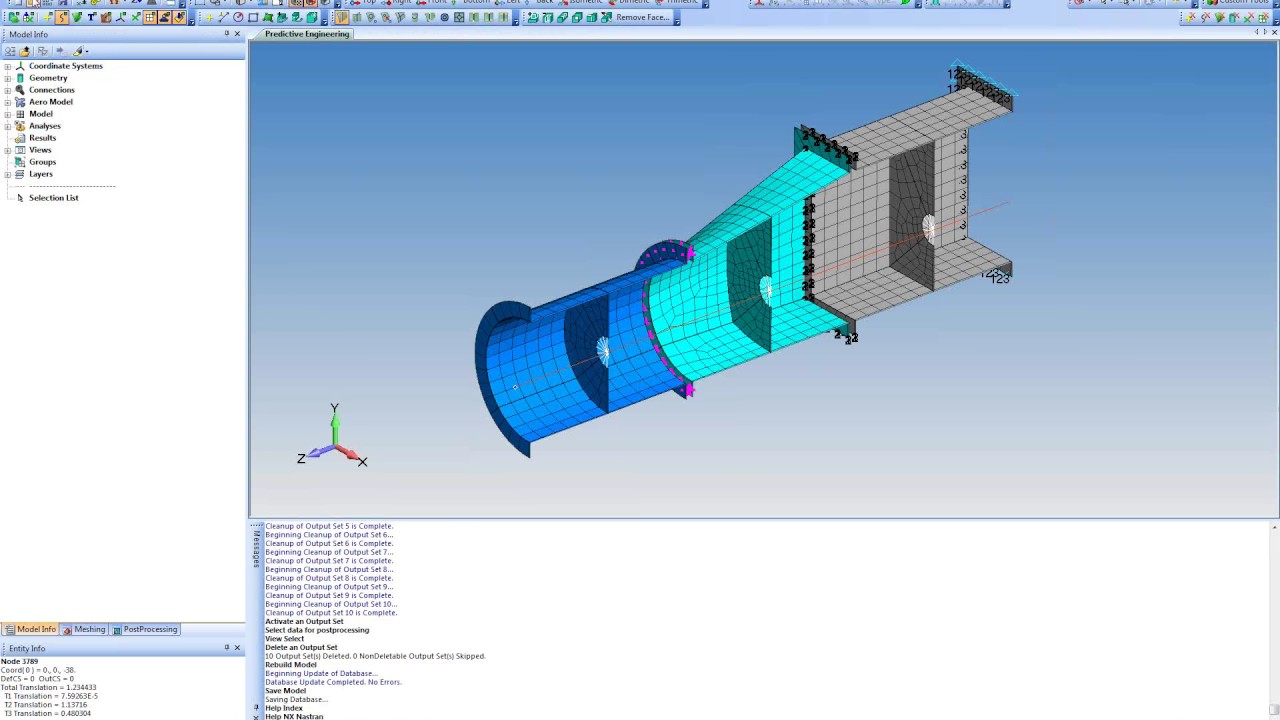This screenshot has height=720, width=1280.
Task: Expand the Views tree node
Action: click(x=8, y=150)
